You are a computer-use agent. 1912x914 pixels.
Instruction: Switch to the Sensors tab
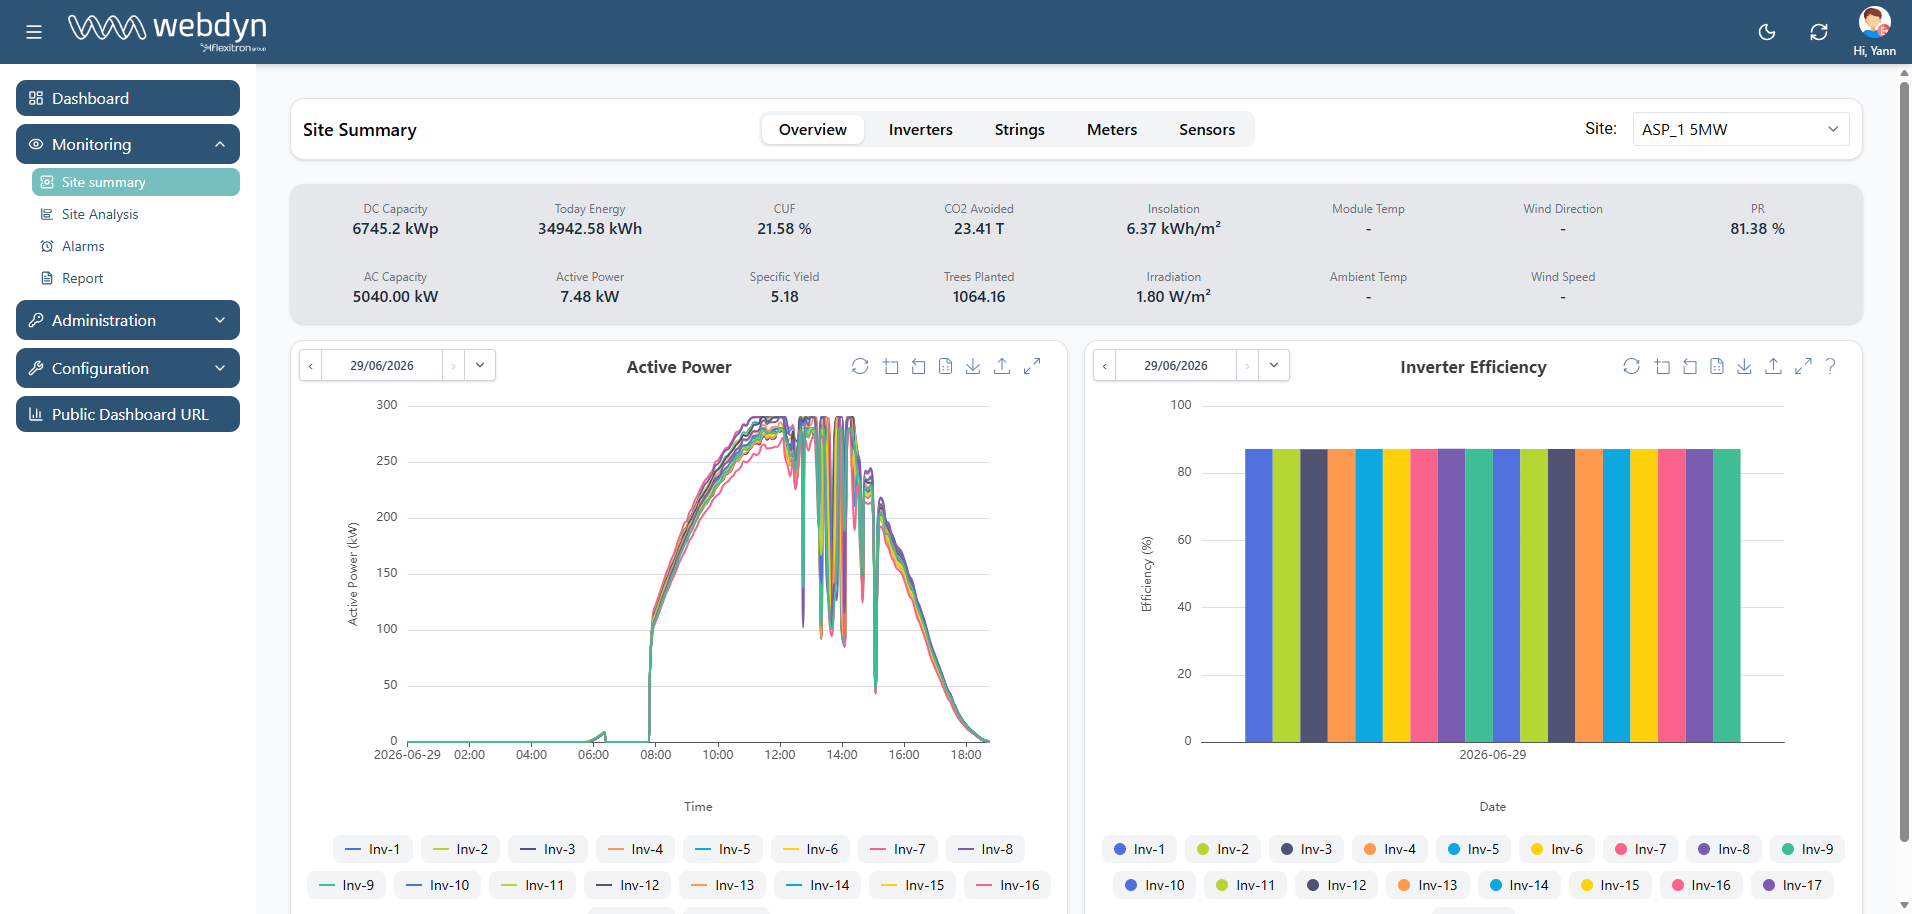tap(1206, 129)
